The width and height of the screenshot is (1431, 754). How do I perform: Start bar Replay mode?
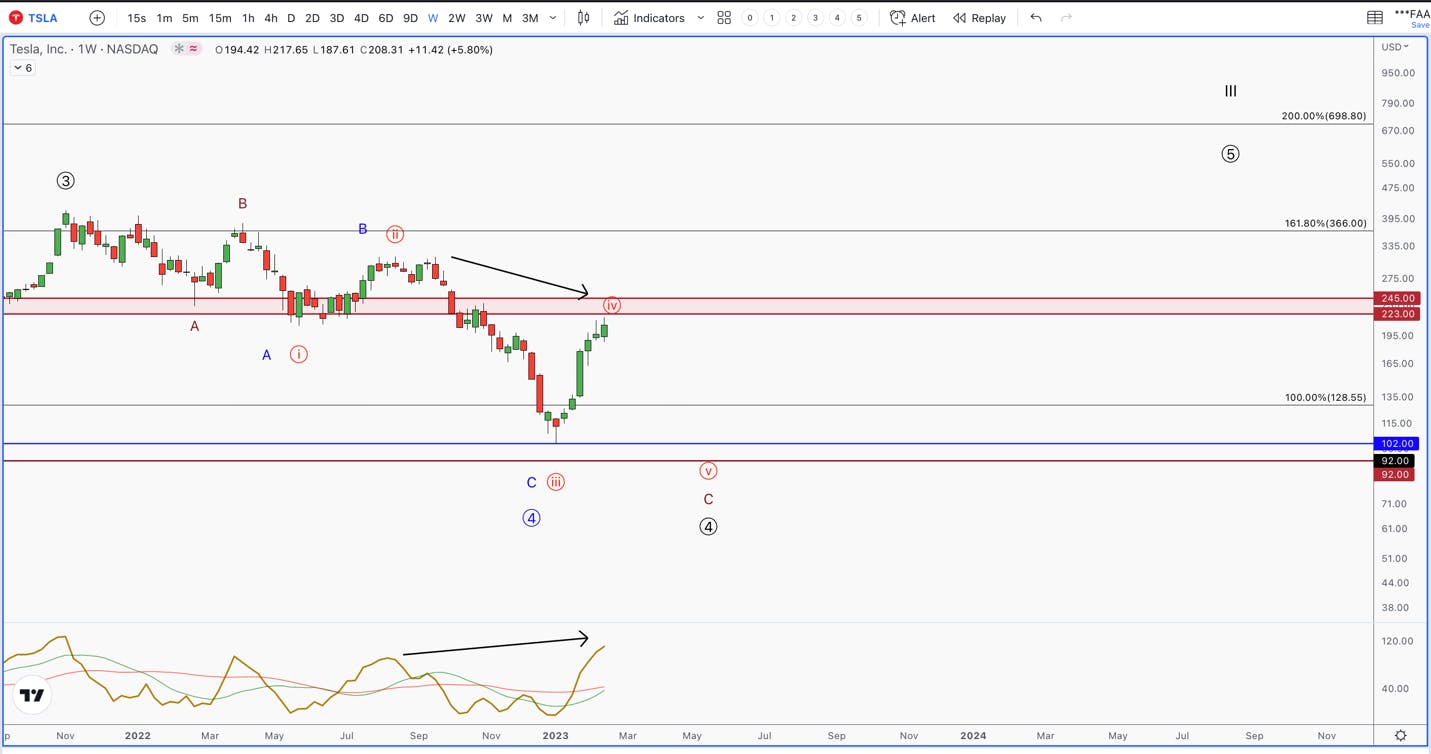pos(980,18)
